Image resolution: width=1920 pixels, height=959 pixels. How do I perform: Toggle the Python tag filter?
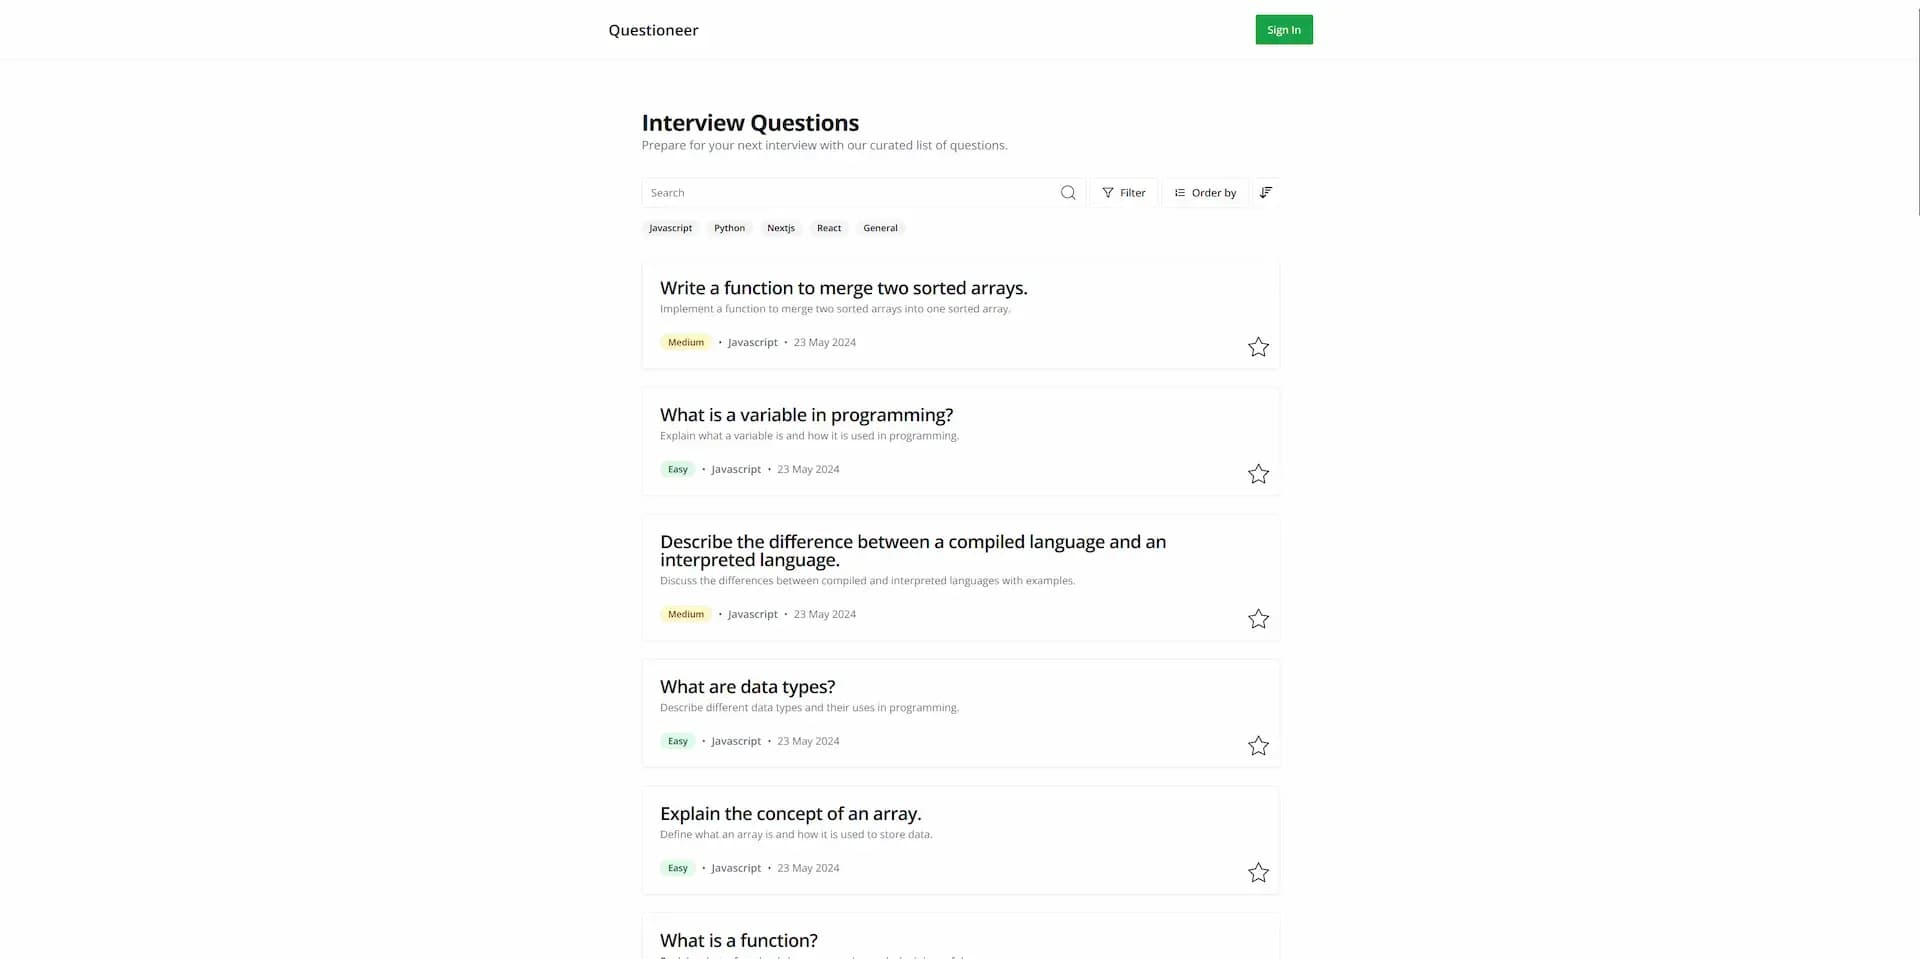click(729, 228)
